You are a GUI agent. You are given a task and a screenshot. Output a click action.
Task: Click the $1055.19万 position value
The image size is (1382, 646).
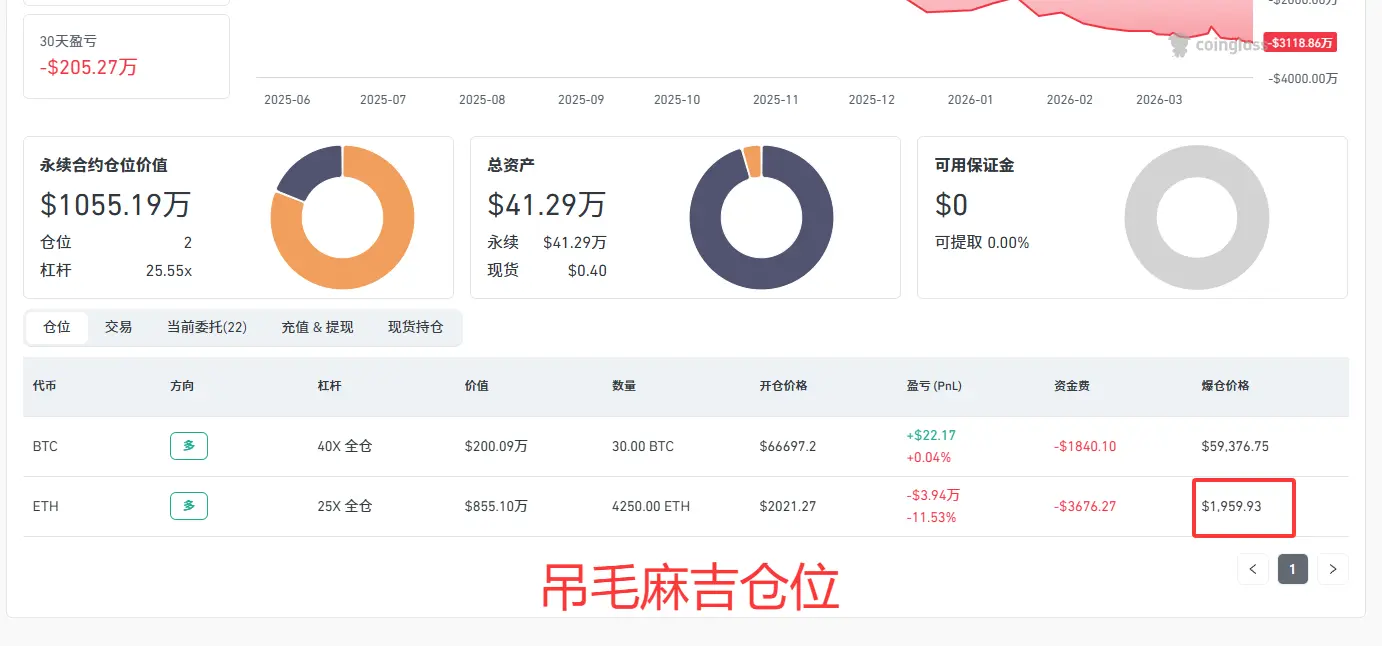(x=115, y=205)
